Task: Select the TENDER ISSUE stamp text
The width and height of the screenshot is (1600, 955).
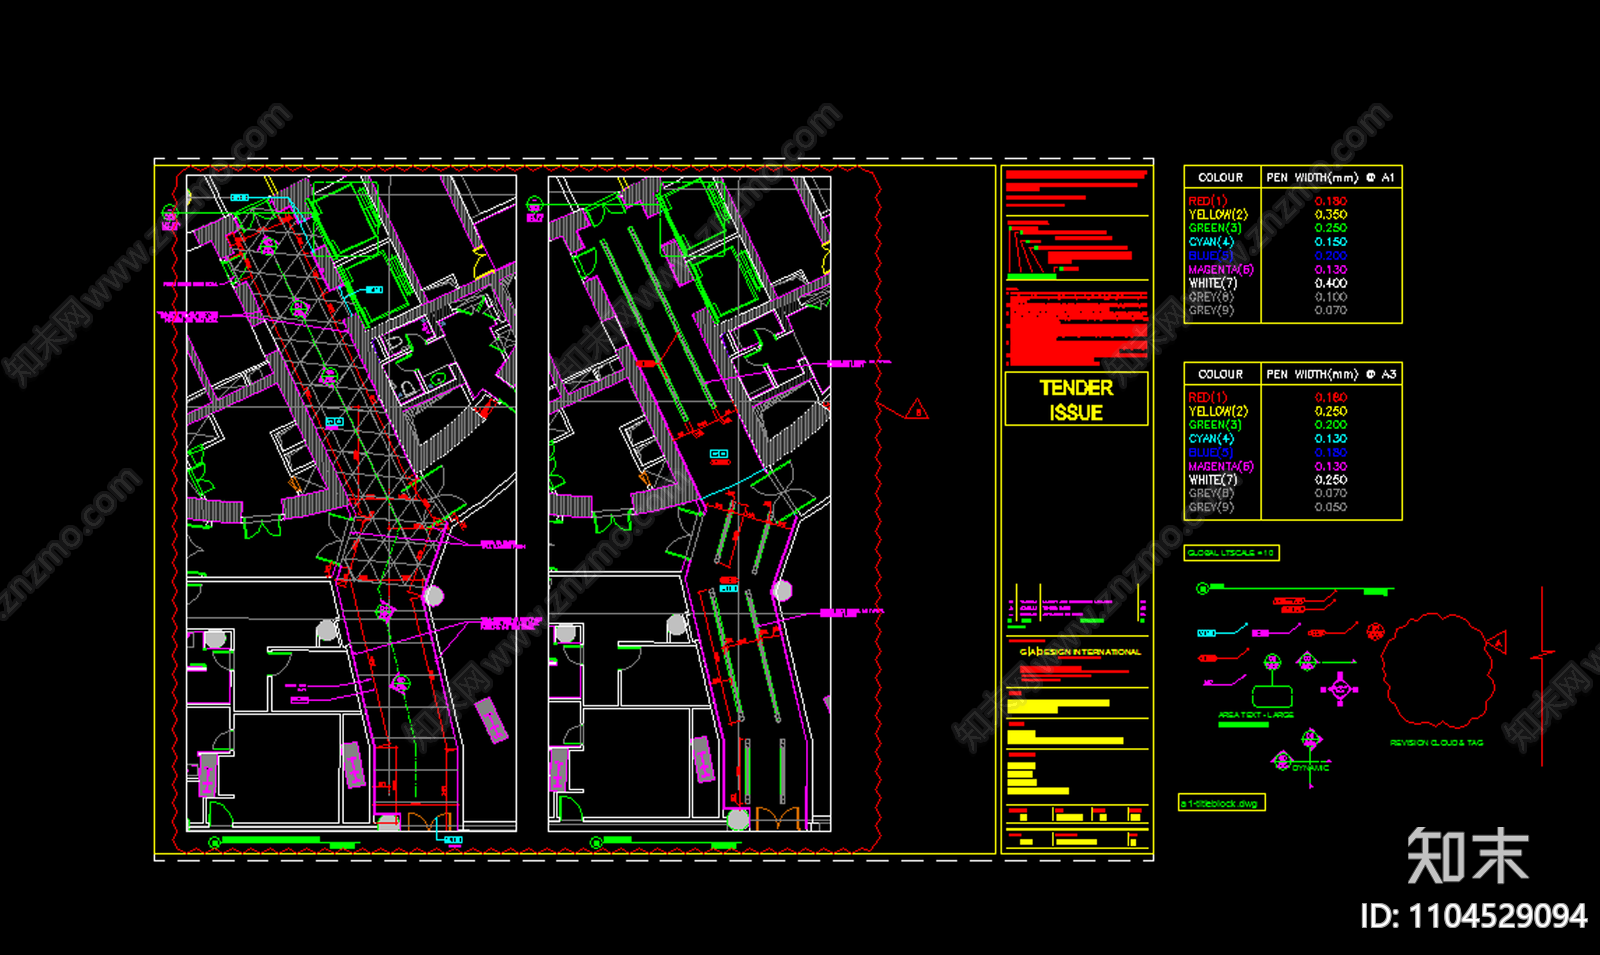Action: coord(1076,399)
